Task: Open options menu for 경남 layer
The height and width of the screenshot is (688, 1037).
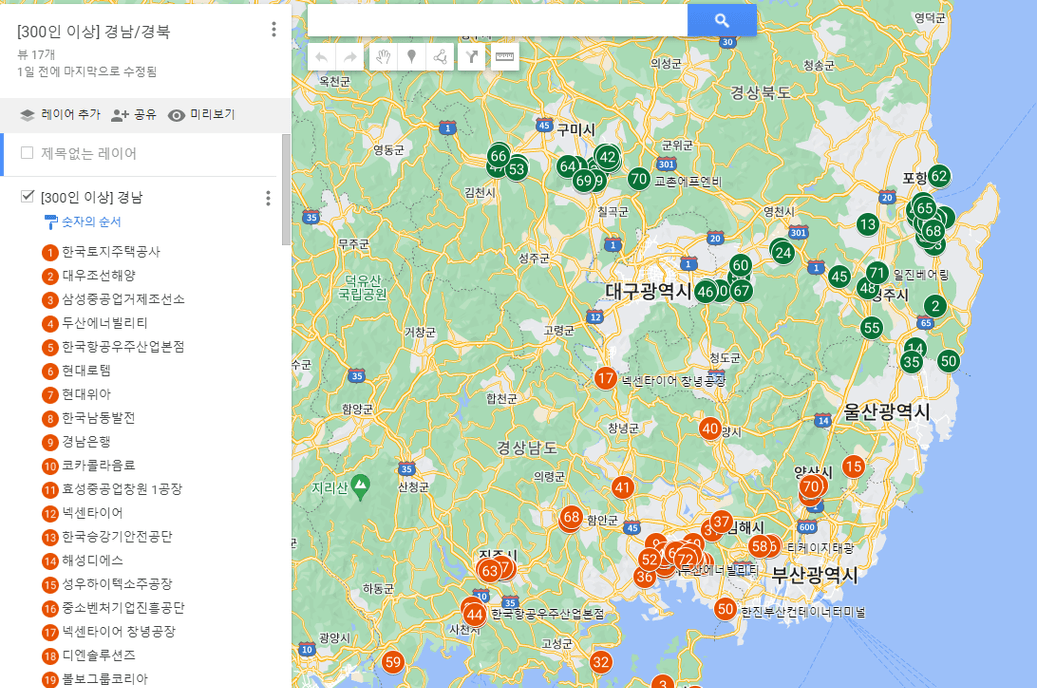Action: [268, 198]
